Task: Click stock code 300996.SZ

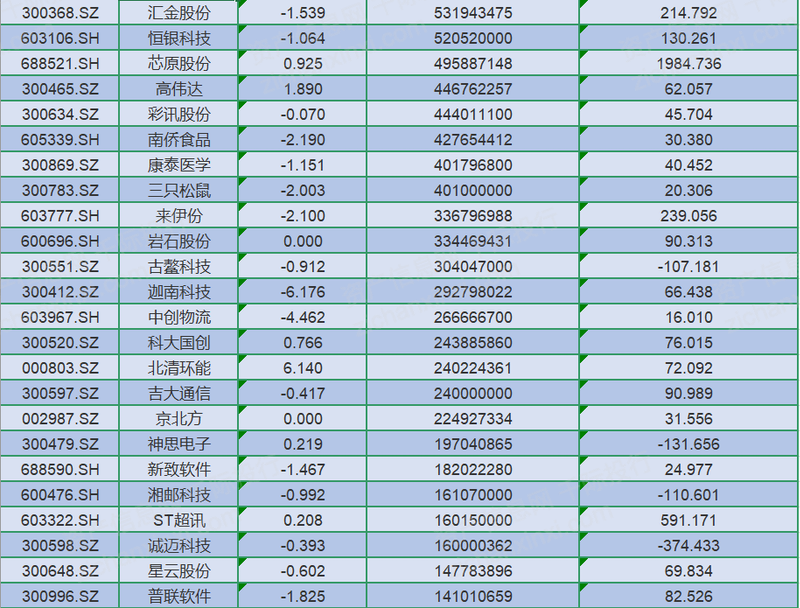Action: click(x=60, y=597)
